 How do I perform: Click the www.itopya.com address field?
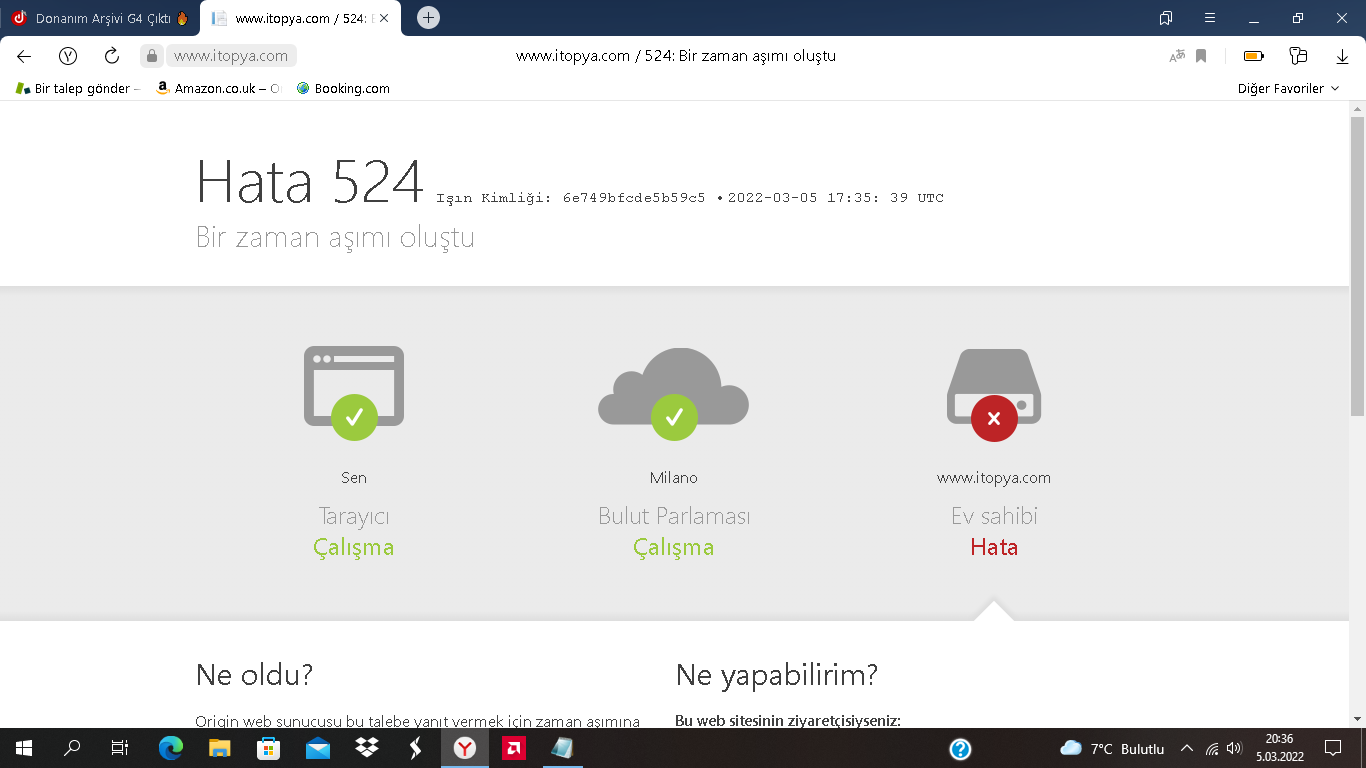[x=231, y=56]
